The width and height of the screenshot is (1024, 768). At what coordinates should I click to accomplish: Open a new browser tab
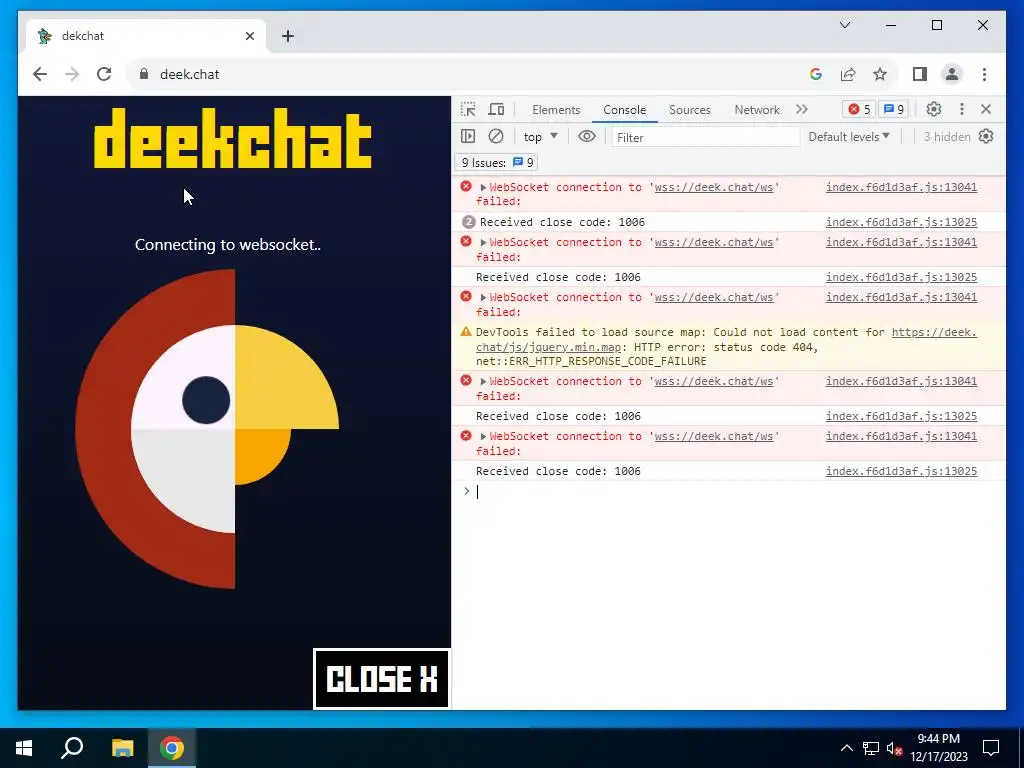point(288,36)
